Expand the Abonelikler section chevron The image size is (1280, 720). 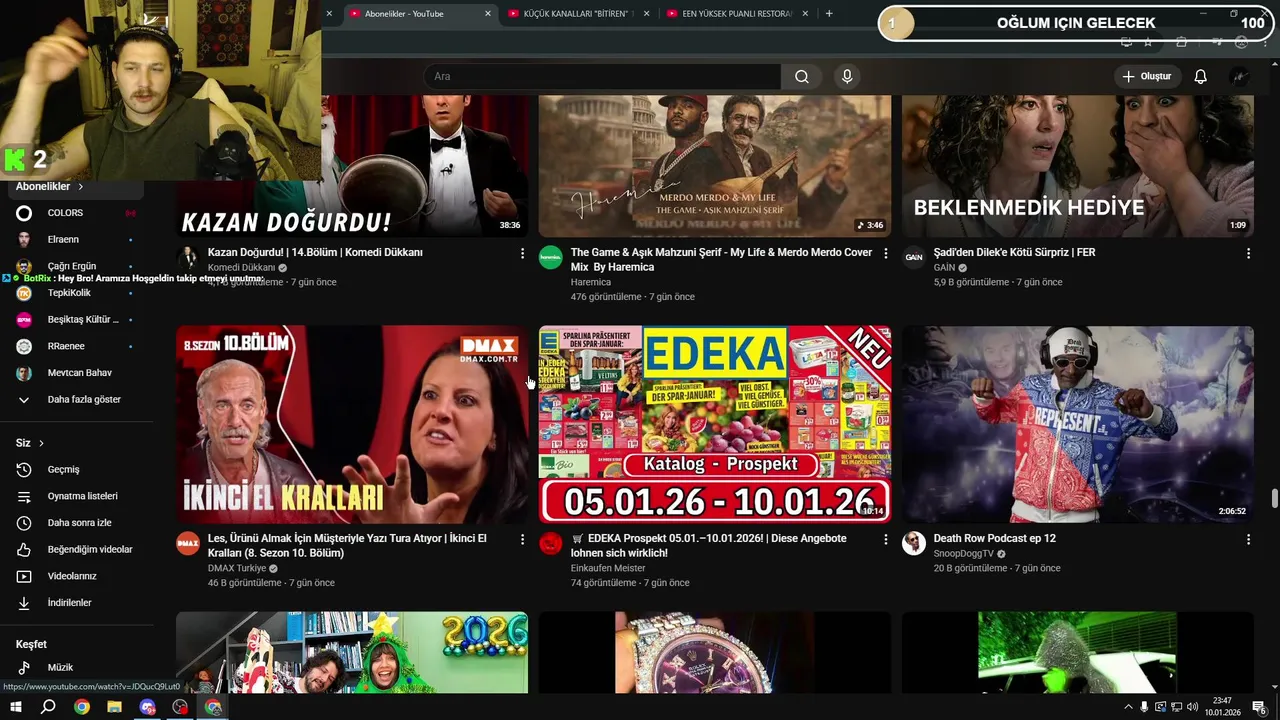81,187
